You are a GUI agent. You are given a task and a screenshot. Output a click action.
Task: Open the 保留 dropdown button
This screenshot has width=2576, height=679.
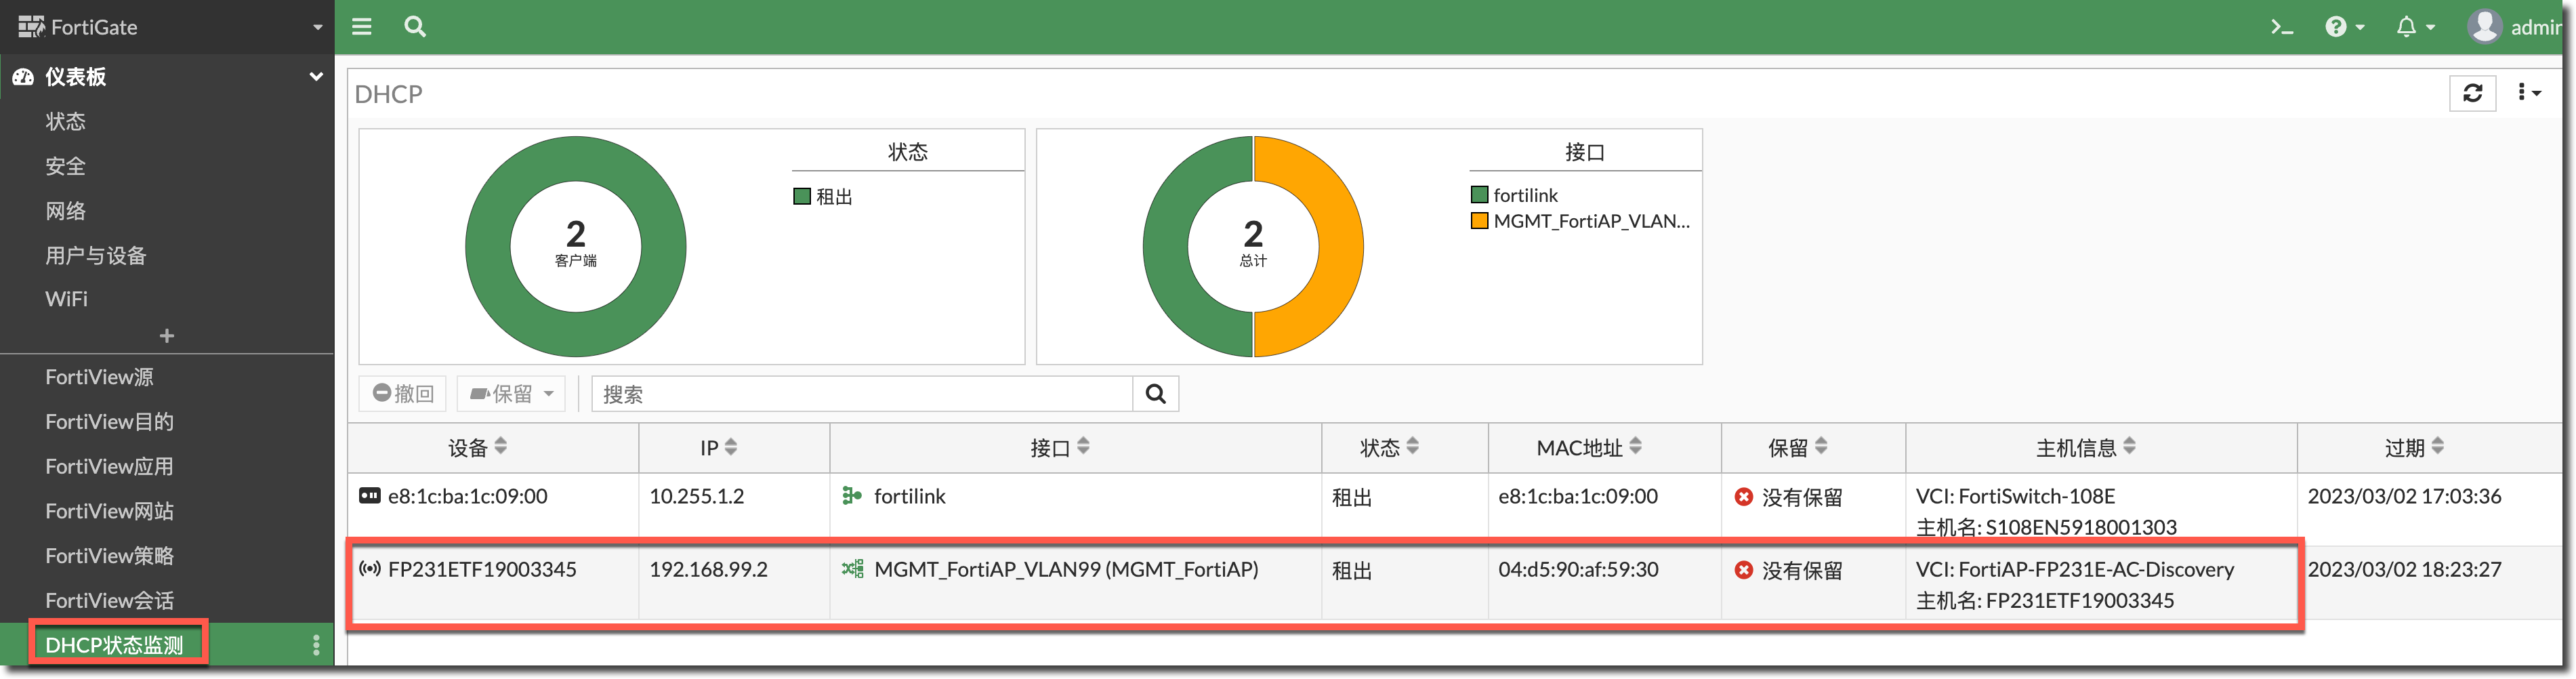511,394
